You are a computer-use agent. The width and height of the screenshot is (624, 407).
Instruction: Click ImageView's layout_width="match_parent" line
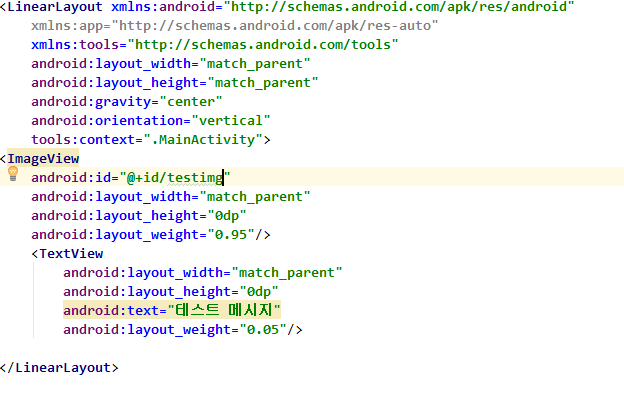tap(171, 197)
